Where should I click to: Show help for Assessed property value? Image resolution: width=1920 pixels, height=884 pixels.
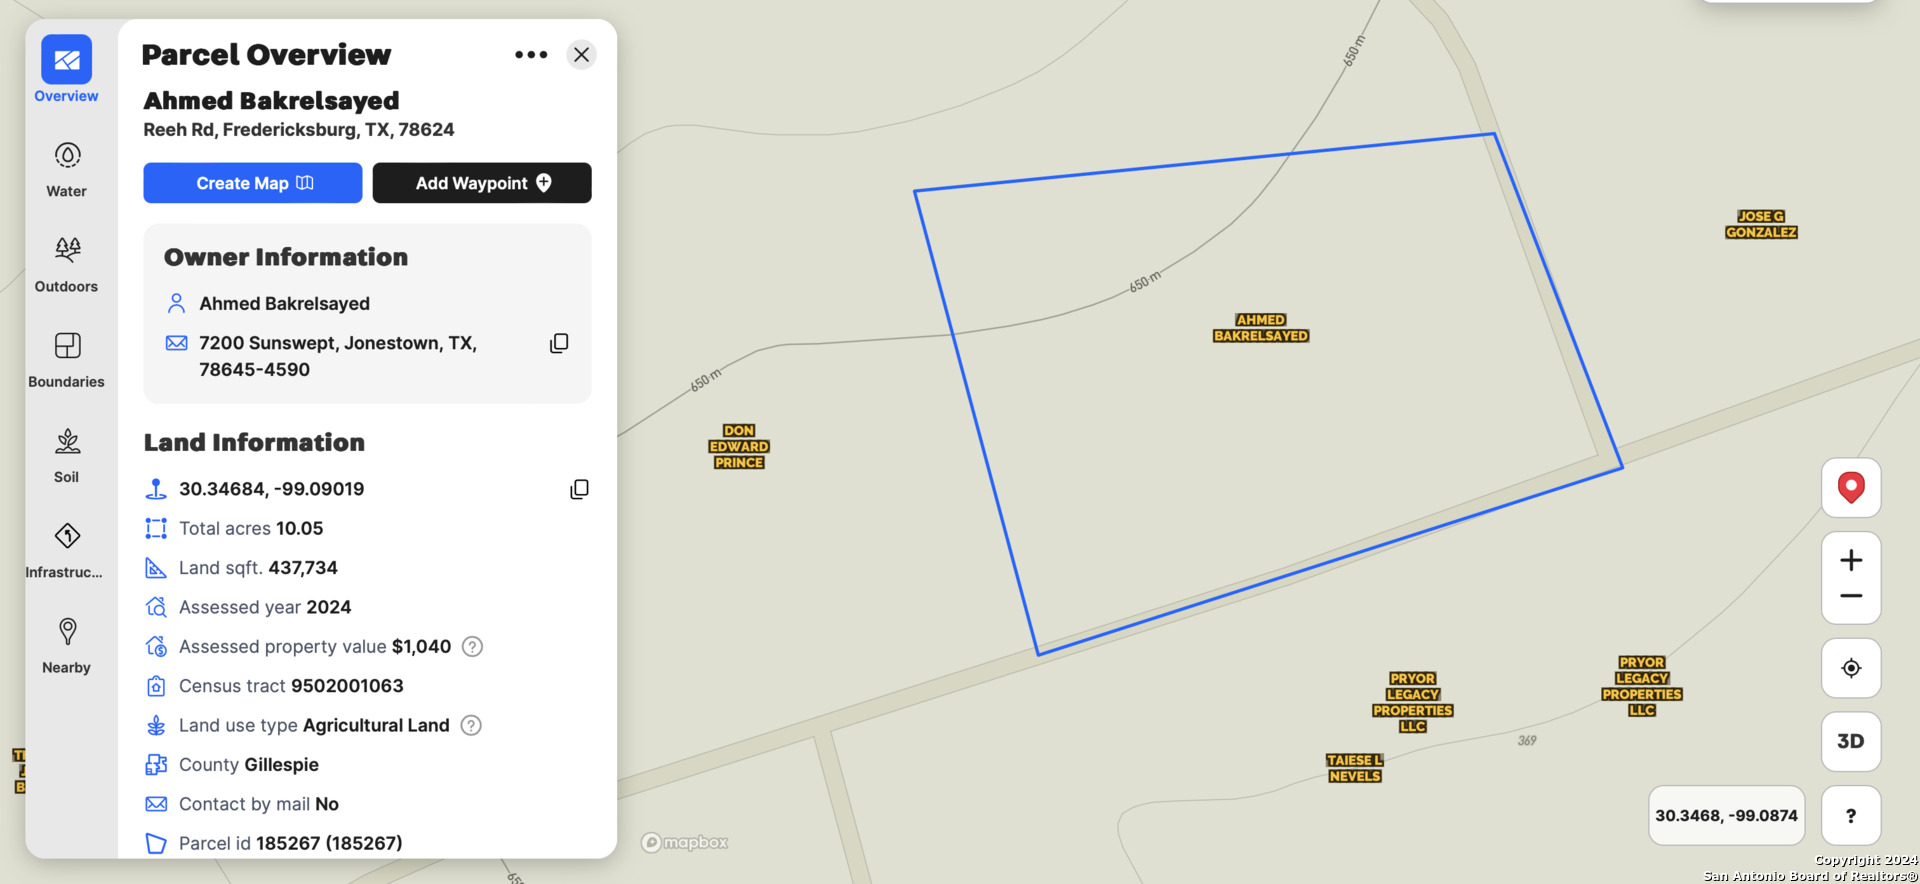[473, 647]
